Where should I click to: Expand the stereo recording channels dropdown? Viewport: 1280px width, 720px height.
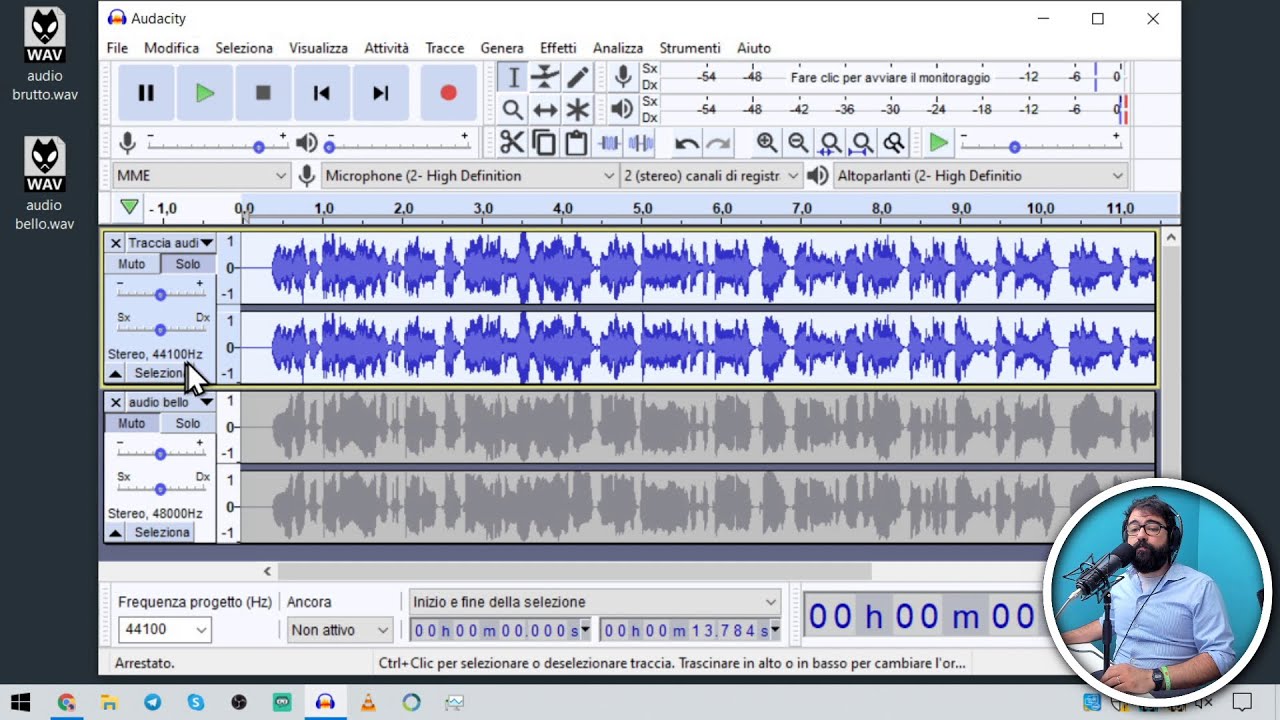pyautogui.click(x=711, y=176)
